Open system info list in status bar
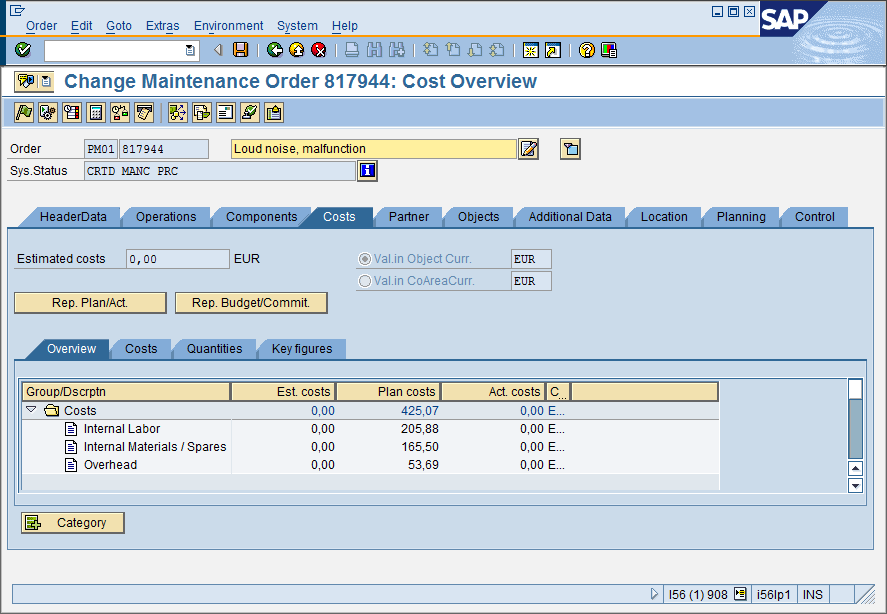887x614 pixels. coord(740,594)
